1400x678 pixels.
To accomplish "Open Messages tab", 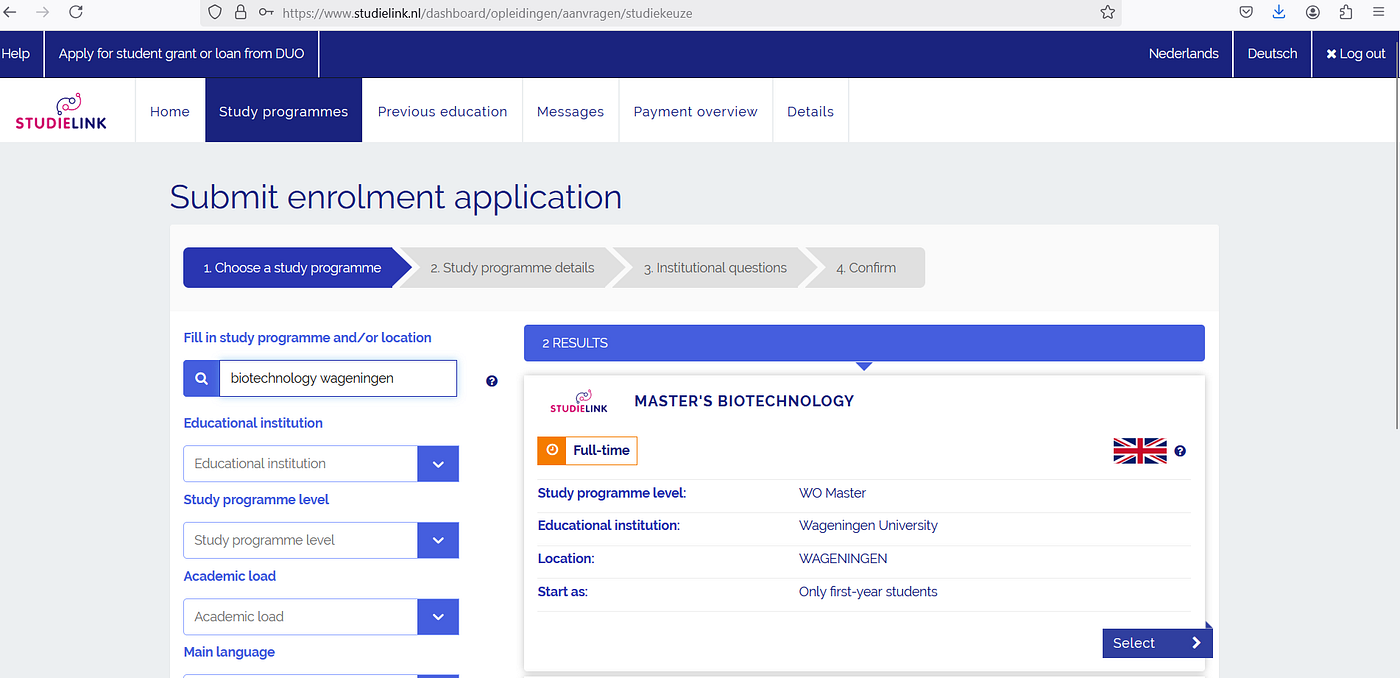I will pos(570,111).
